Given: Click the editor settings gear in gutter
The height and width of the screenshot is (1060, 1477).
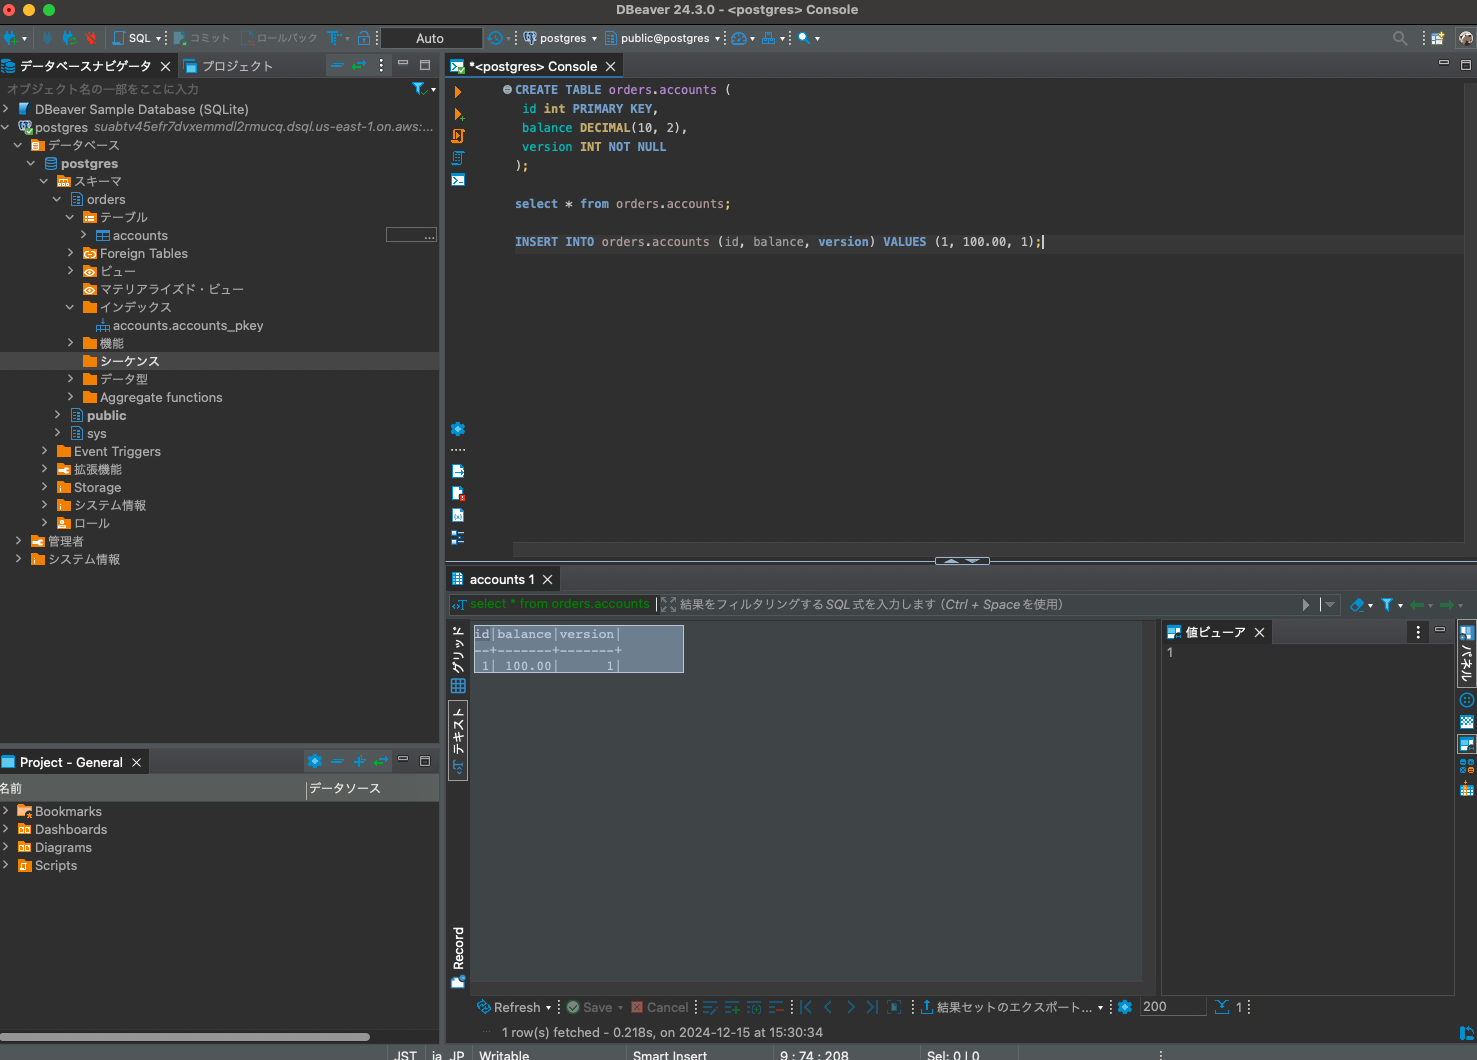Looking at the screenshot, I should (458, 429).
